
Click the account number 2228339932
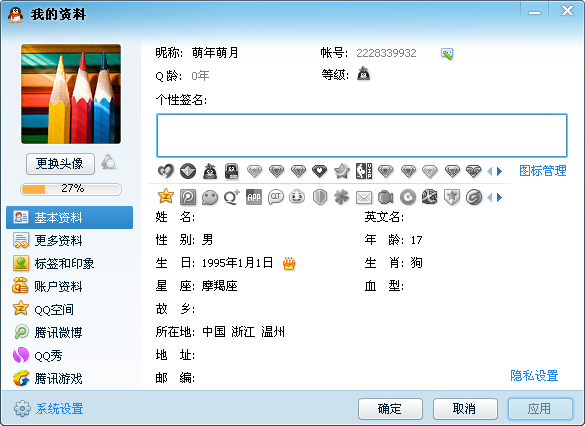click(386, 53)
